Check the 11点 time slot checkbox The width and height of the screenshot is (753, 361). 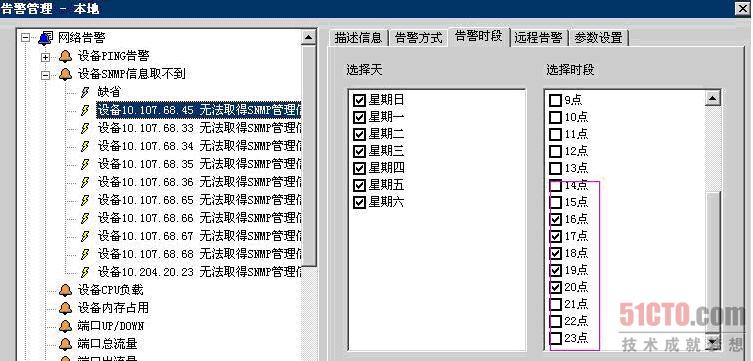tap(556, 134)
